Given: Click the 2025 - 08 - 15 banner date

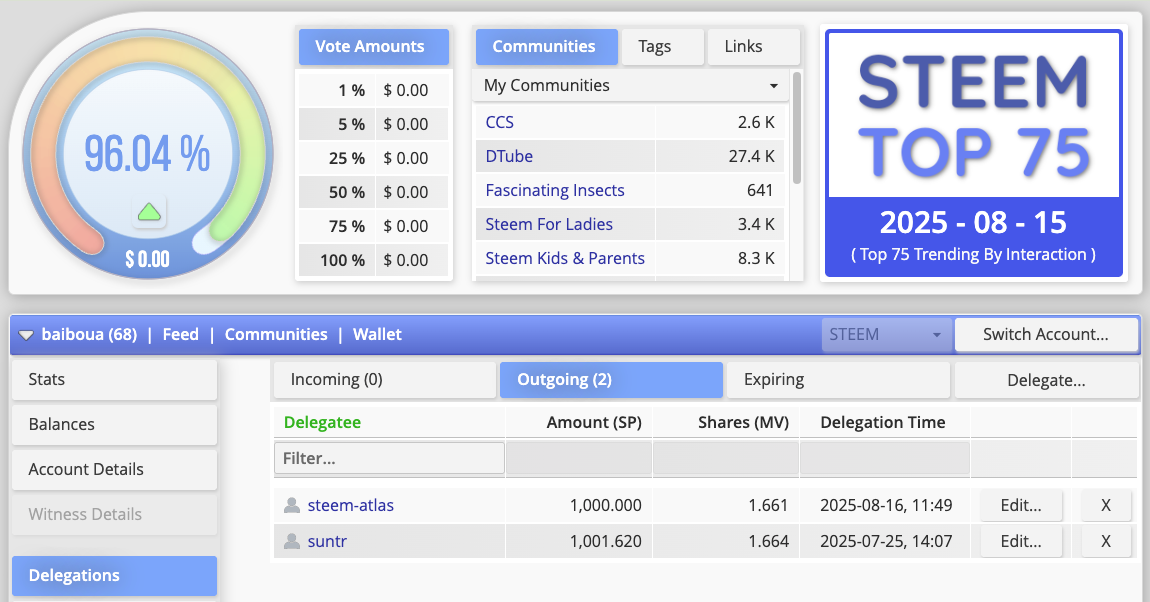Looking at the screenshot, I should coord(973,222).
